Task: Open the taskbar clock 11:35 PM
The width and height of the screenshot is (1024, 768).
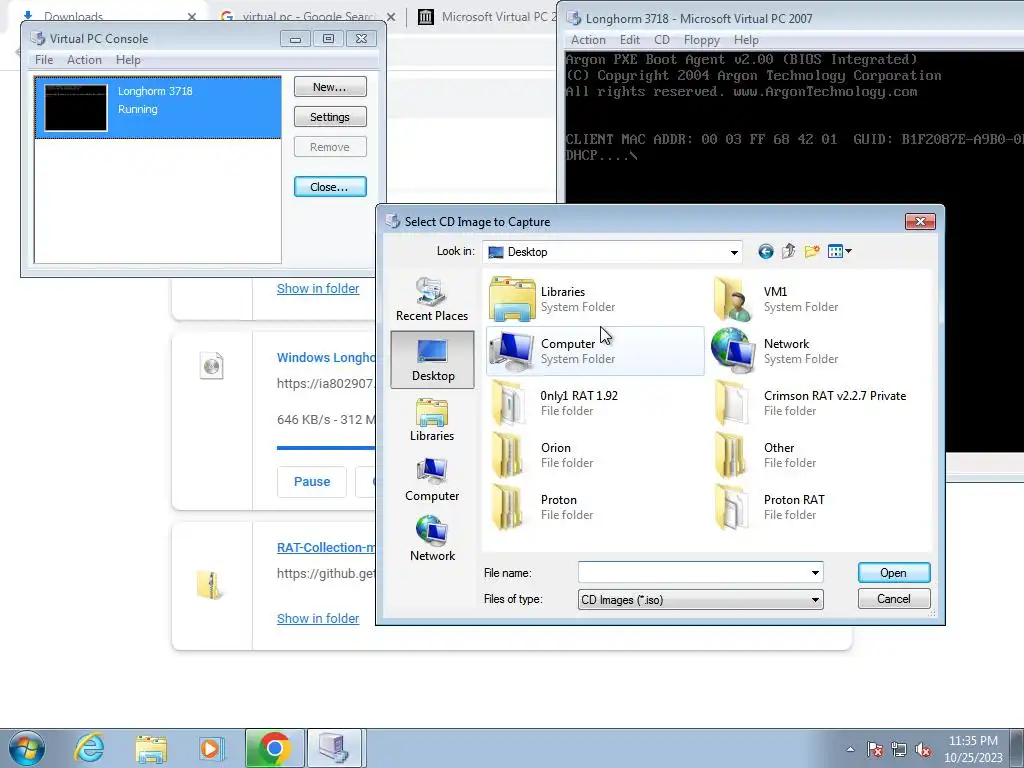Action: [973, 749]
